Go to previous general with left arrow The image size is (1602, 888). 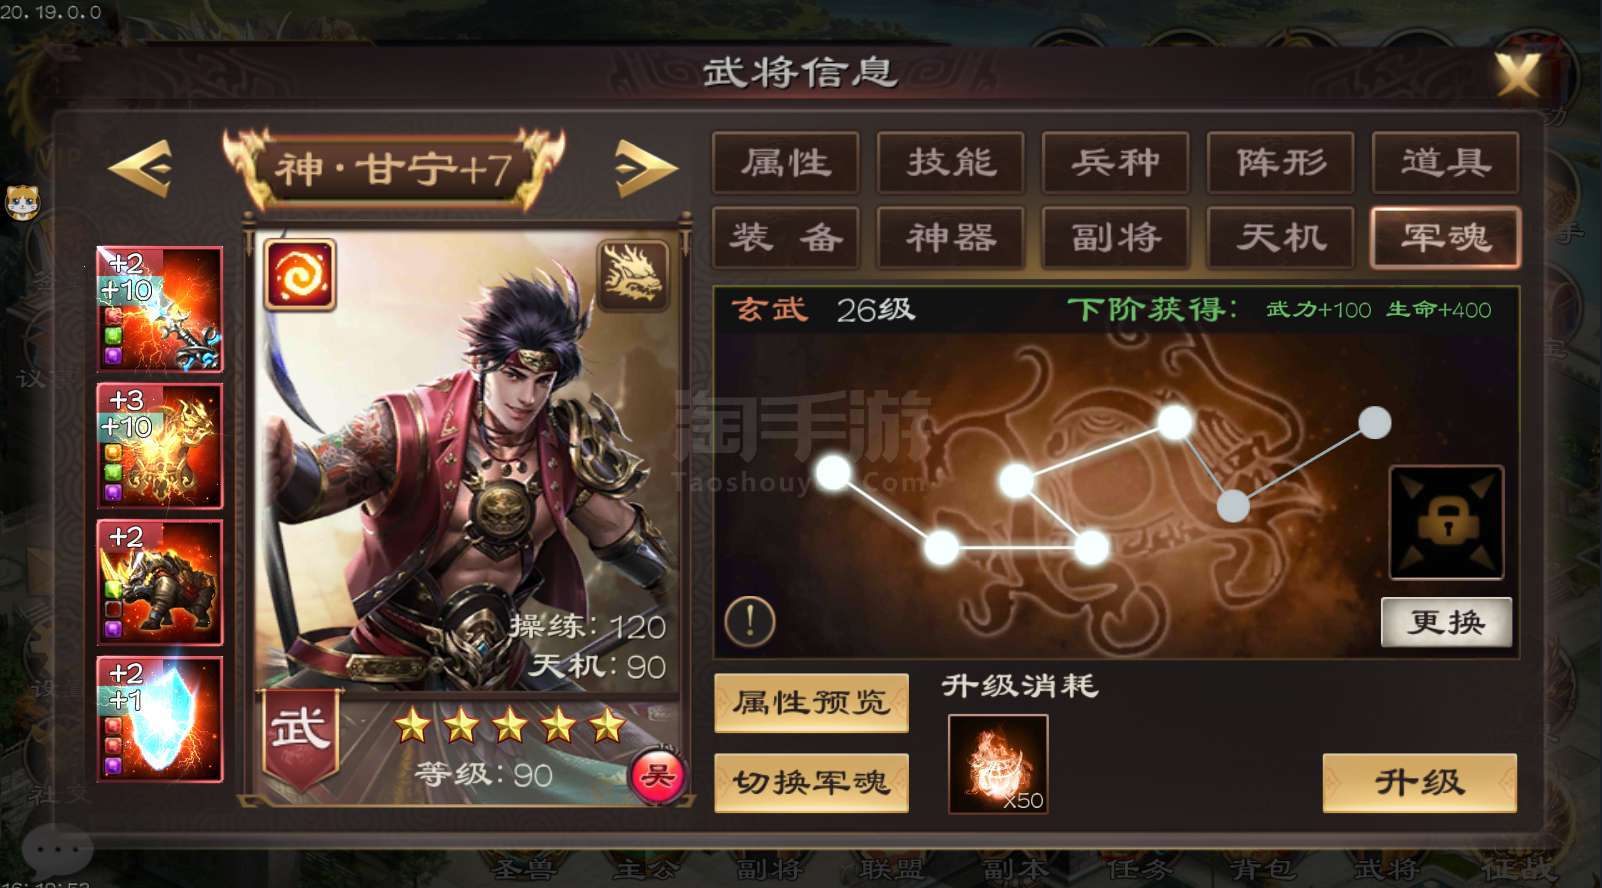[140, 167]
